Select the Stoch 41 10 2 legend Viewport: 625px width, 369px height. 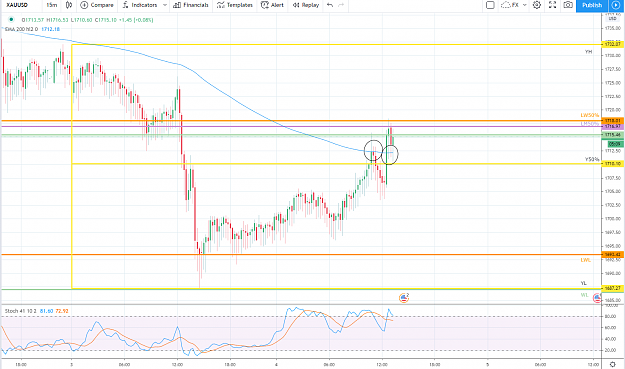pos(20,311)
